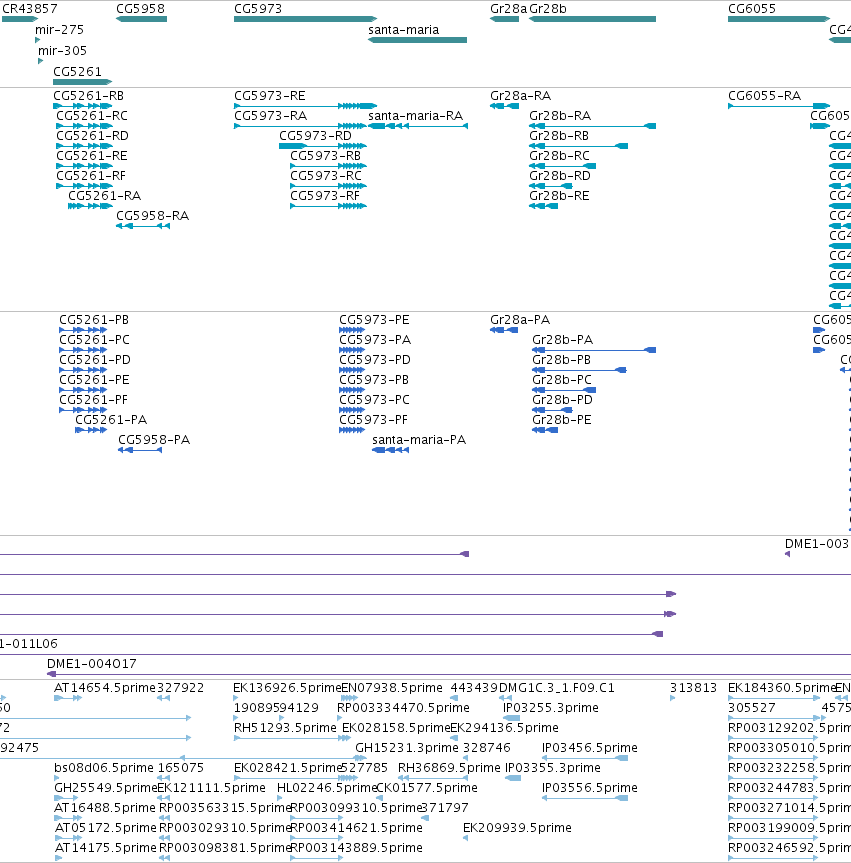Select protein Gr28b-PD

563,400
